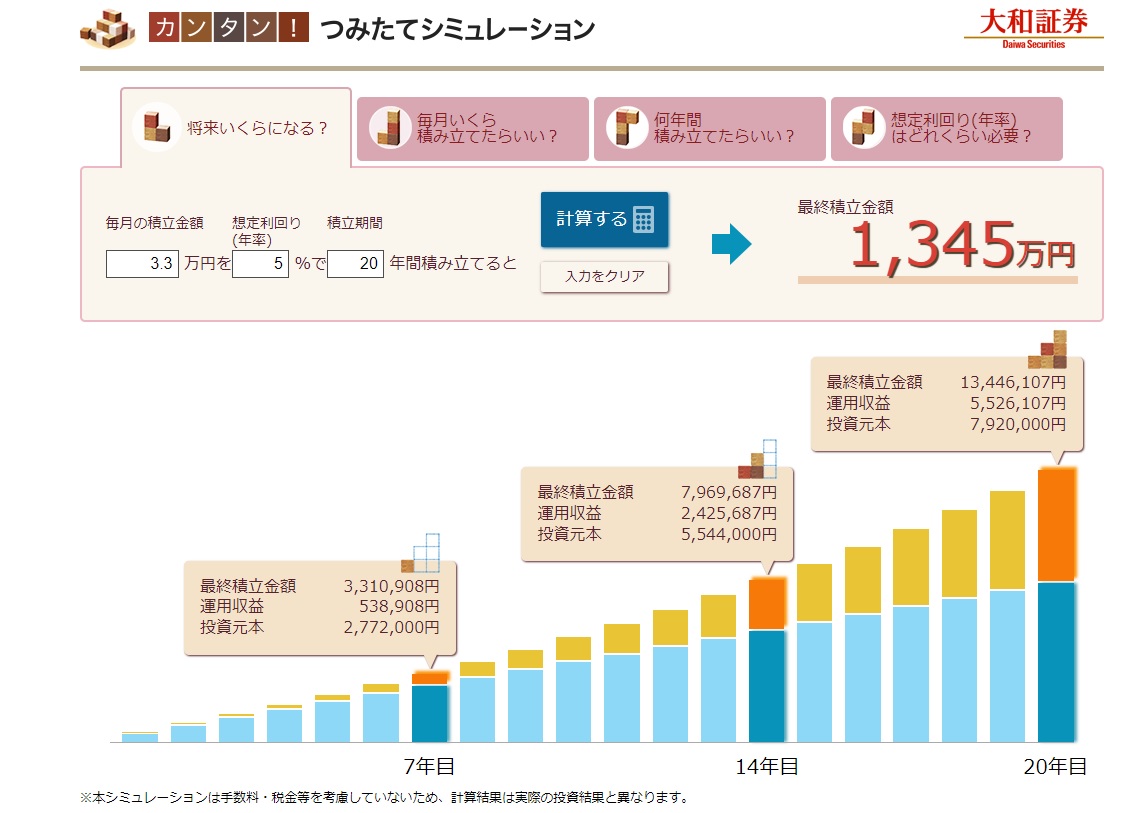Click the stacked blocks logo icon

pyautogui.click(x=108, y=28)
